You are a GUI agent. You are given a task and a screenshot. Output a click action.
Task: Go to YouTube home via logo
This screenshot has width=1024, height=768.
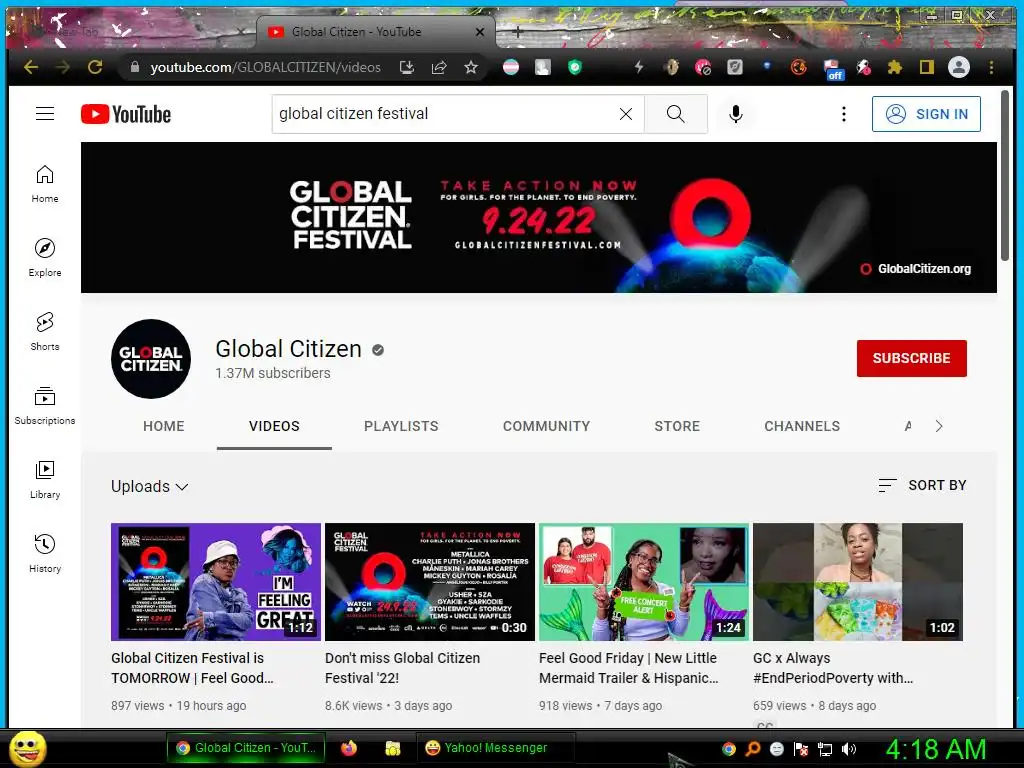[x=126, y=114]
